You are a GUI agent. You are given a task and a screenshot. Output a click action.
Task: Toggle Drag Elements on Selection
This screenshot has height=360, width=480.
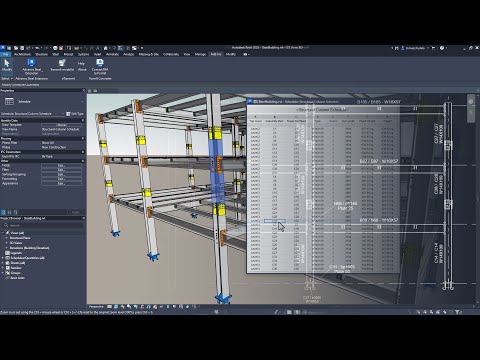pos(445,312)
